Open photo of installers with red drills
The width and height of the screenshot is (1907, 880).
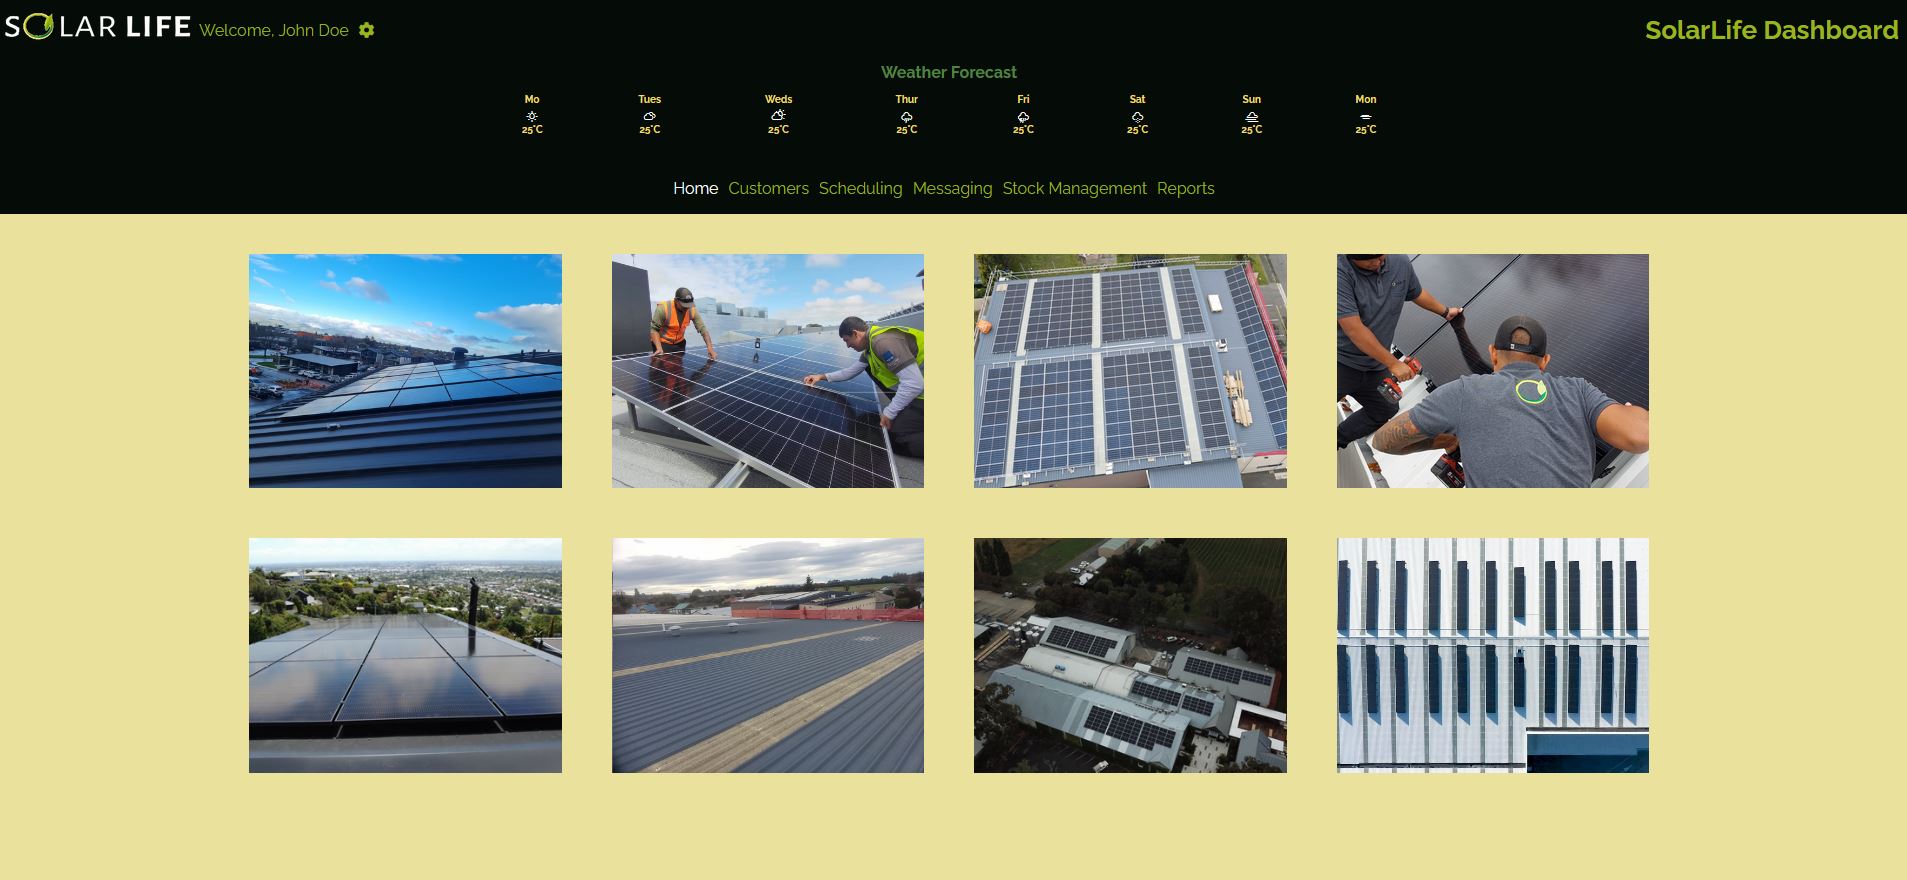point(1493,371)
